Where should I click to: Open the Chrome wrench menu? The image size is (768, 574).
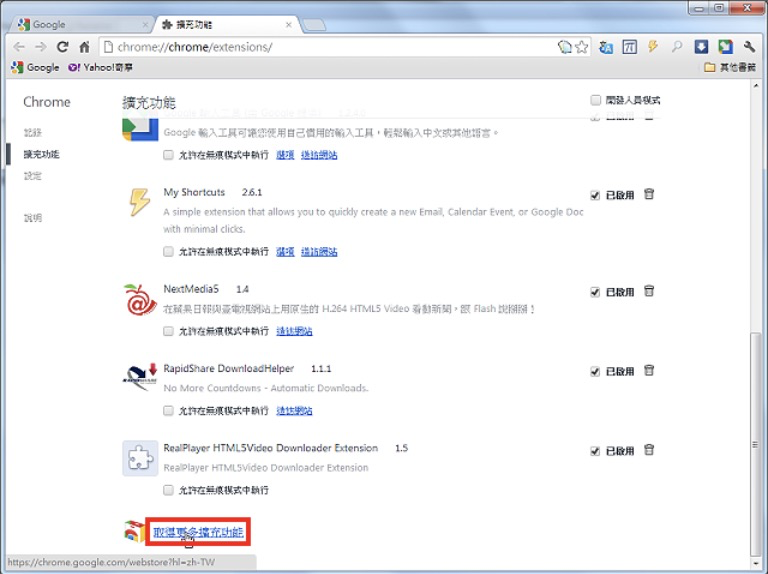tap(749, 47)
